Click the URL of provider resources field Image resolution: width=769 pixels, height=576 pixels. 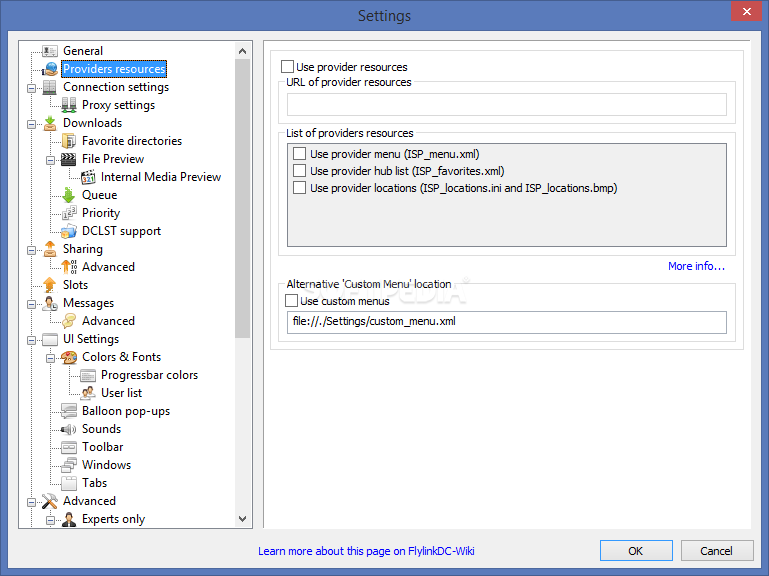click(507, 105)
